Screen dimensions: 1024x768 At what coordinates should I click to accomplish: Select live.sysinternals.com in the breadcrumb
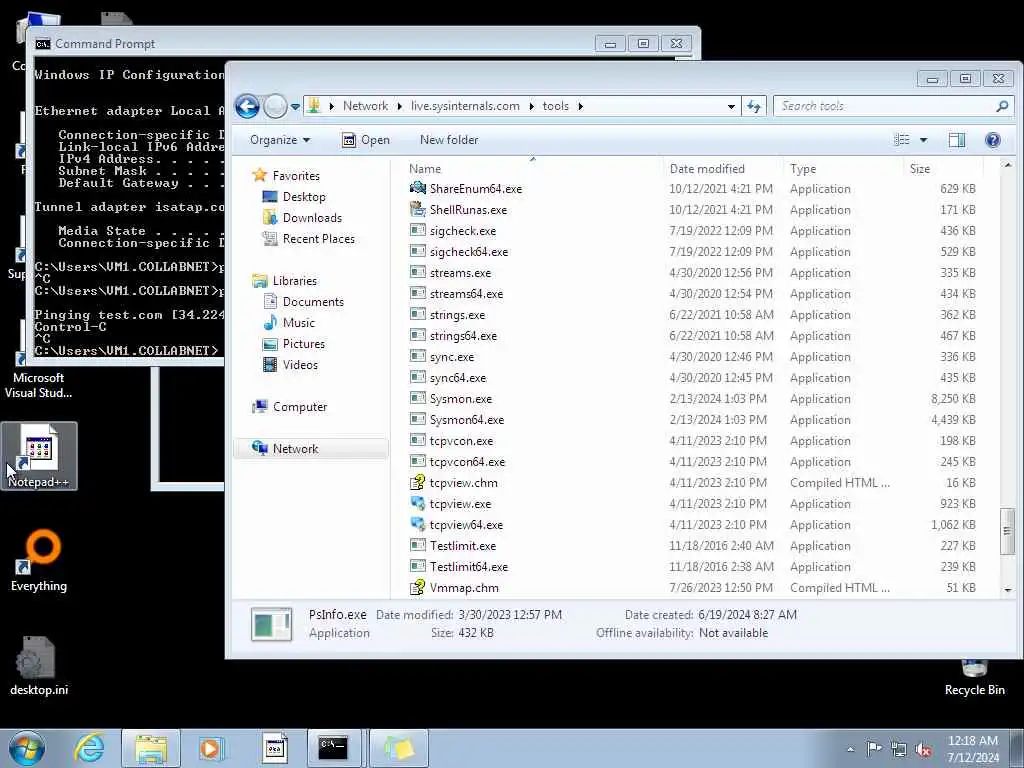pos(465,106)
